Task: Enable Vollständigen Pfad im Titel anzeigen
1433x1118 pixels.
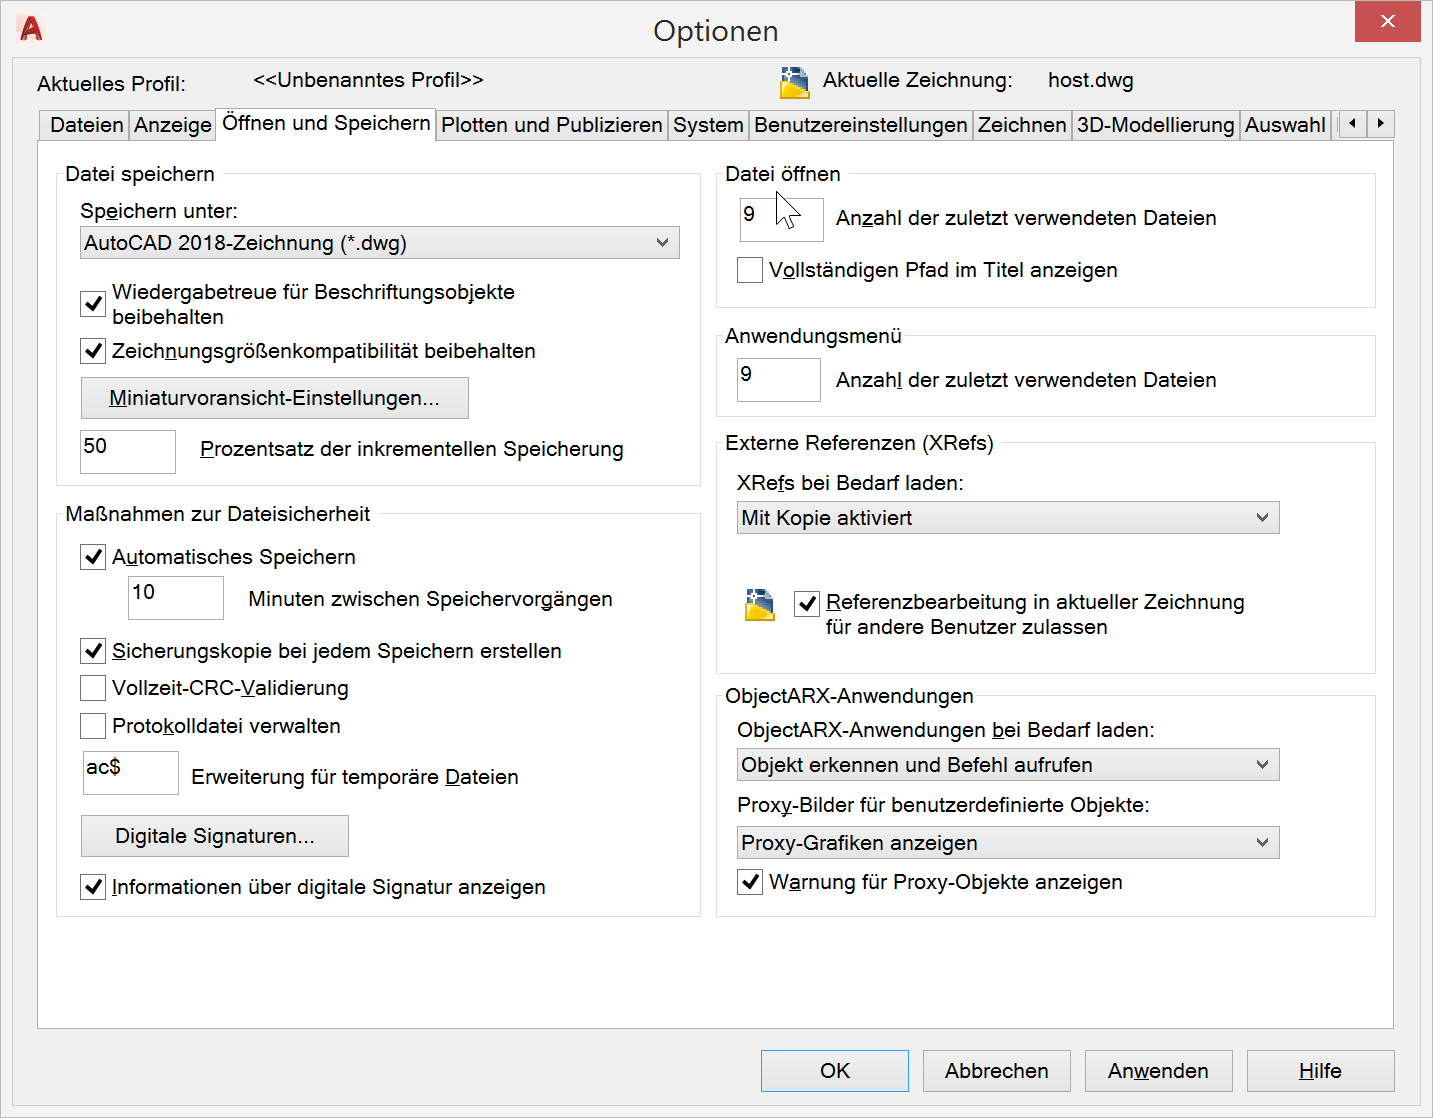Action: coord(750,270)
